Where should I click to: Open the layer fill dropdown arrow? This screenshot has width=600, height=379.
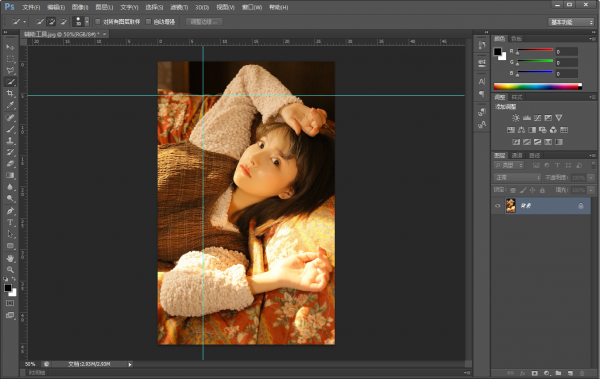(591, 190)
